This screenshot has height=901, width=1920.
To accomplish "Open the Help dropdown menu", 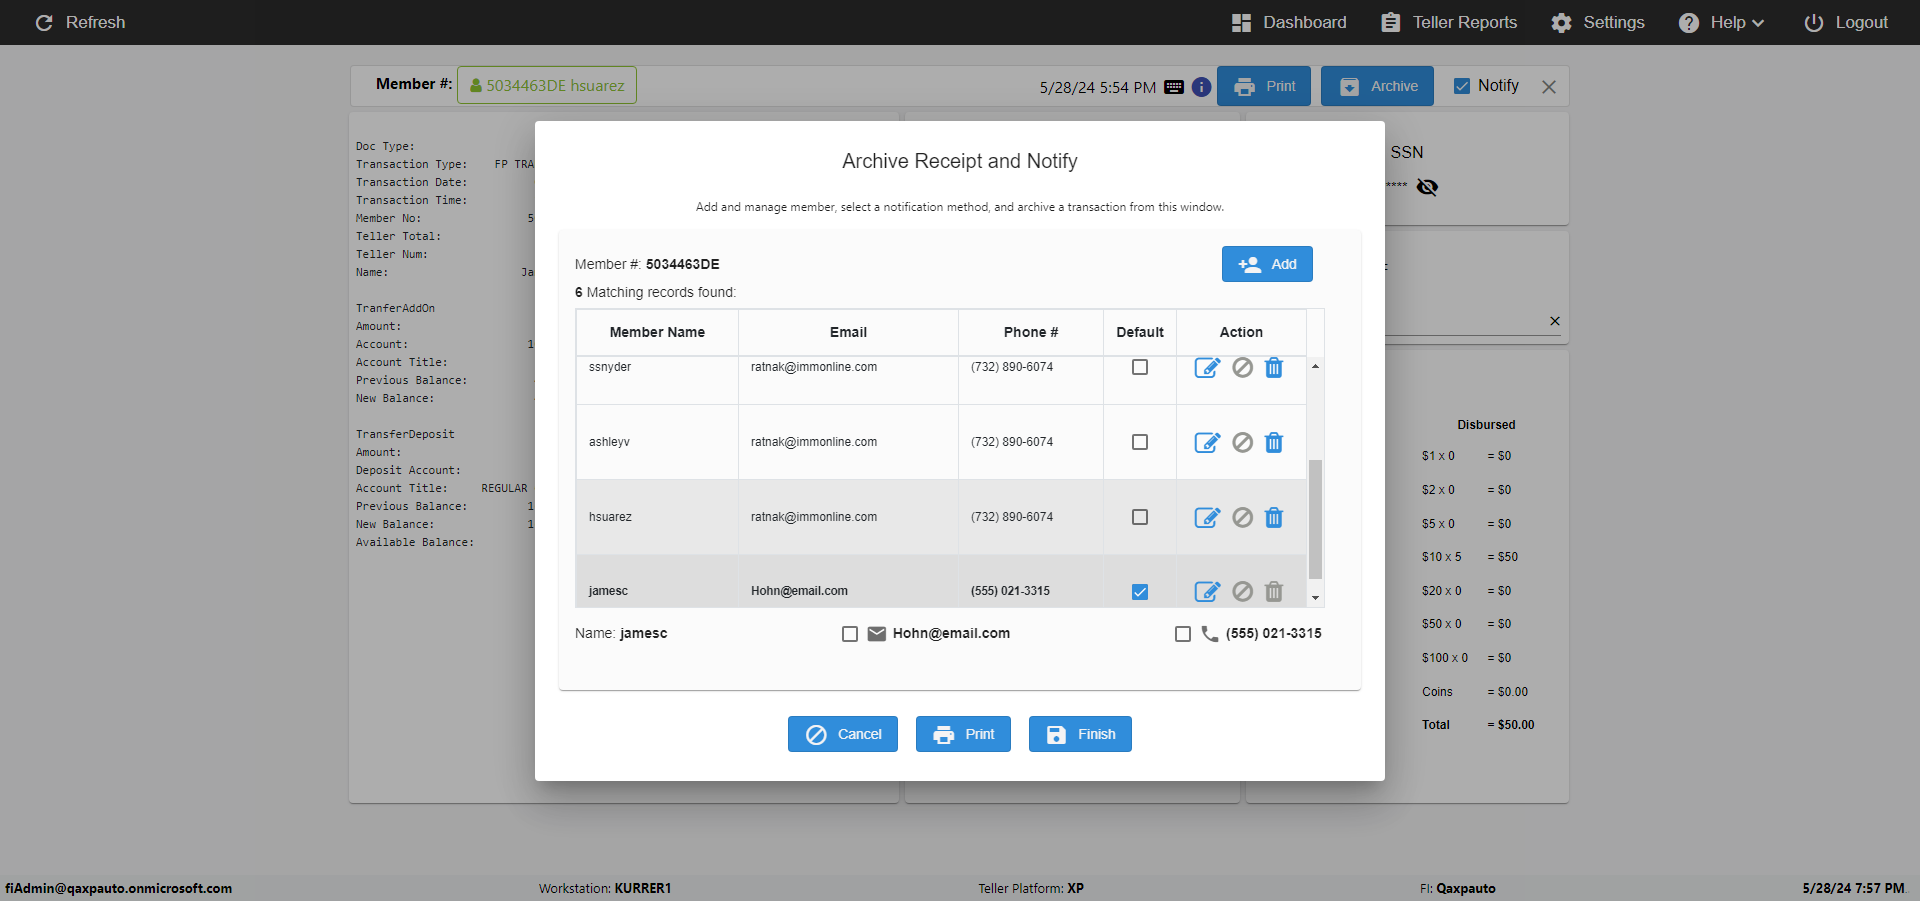I will (x=1721, y=22).
